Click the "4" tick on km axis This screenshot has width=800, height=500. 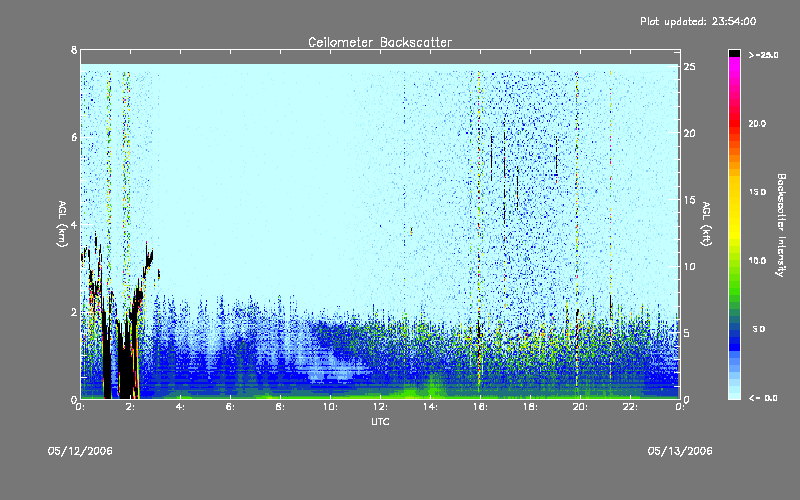(74, 224)
